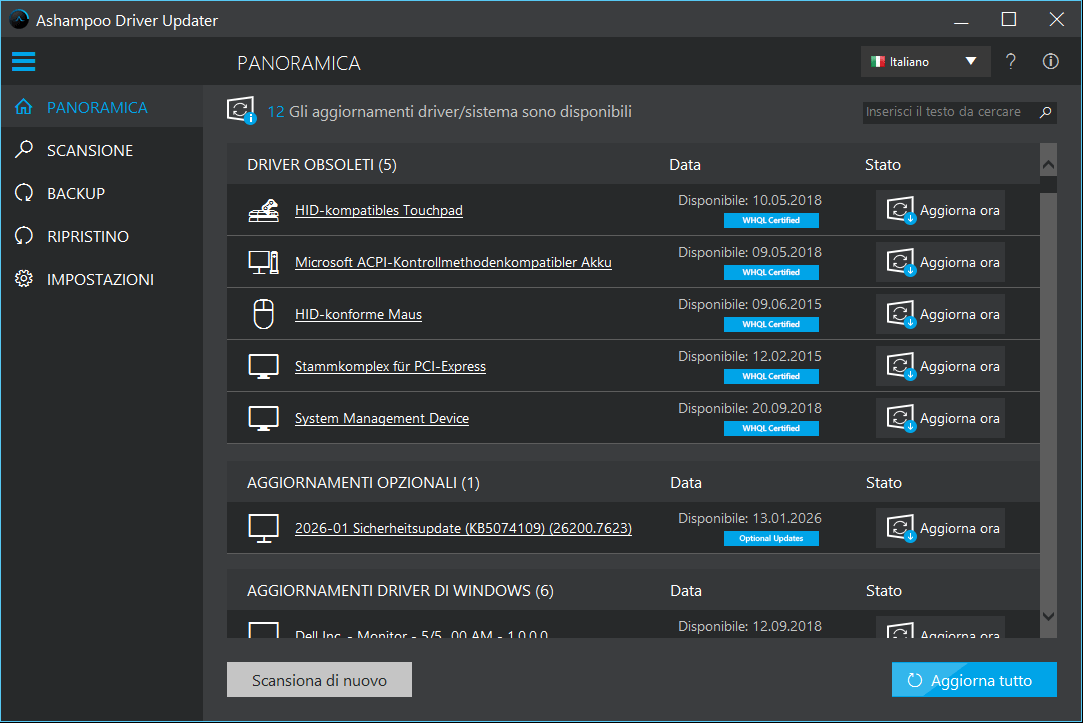
Task: Open Impostazioni settings page
Action: (100, 279)
